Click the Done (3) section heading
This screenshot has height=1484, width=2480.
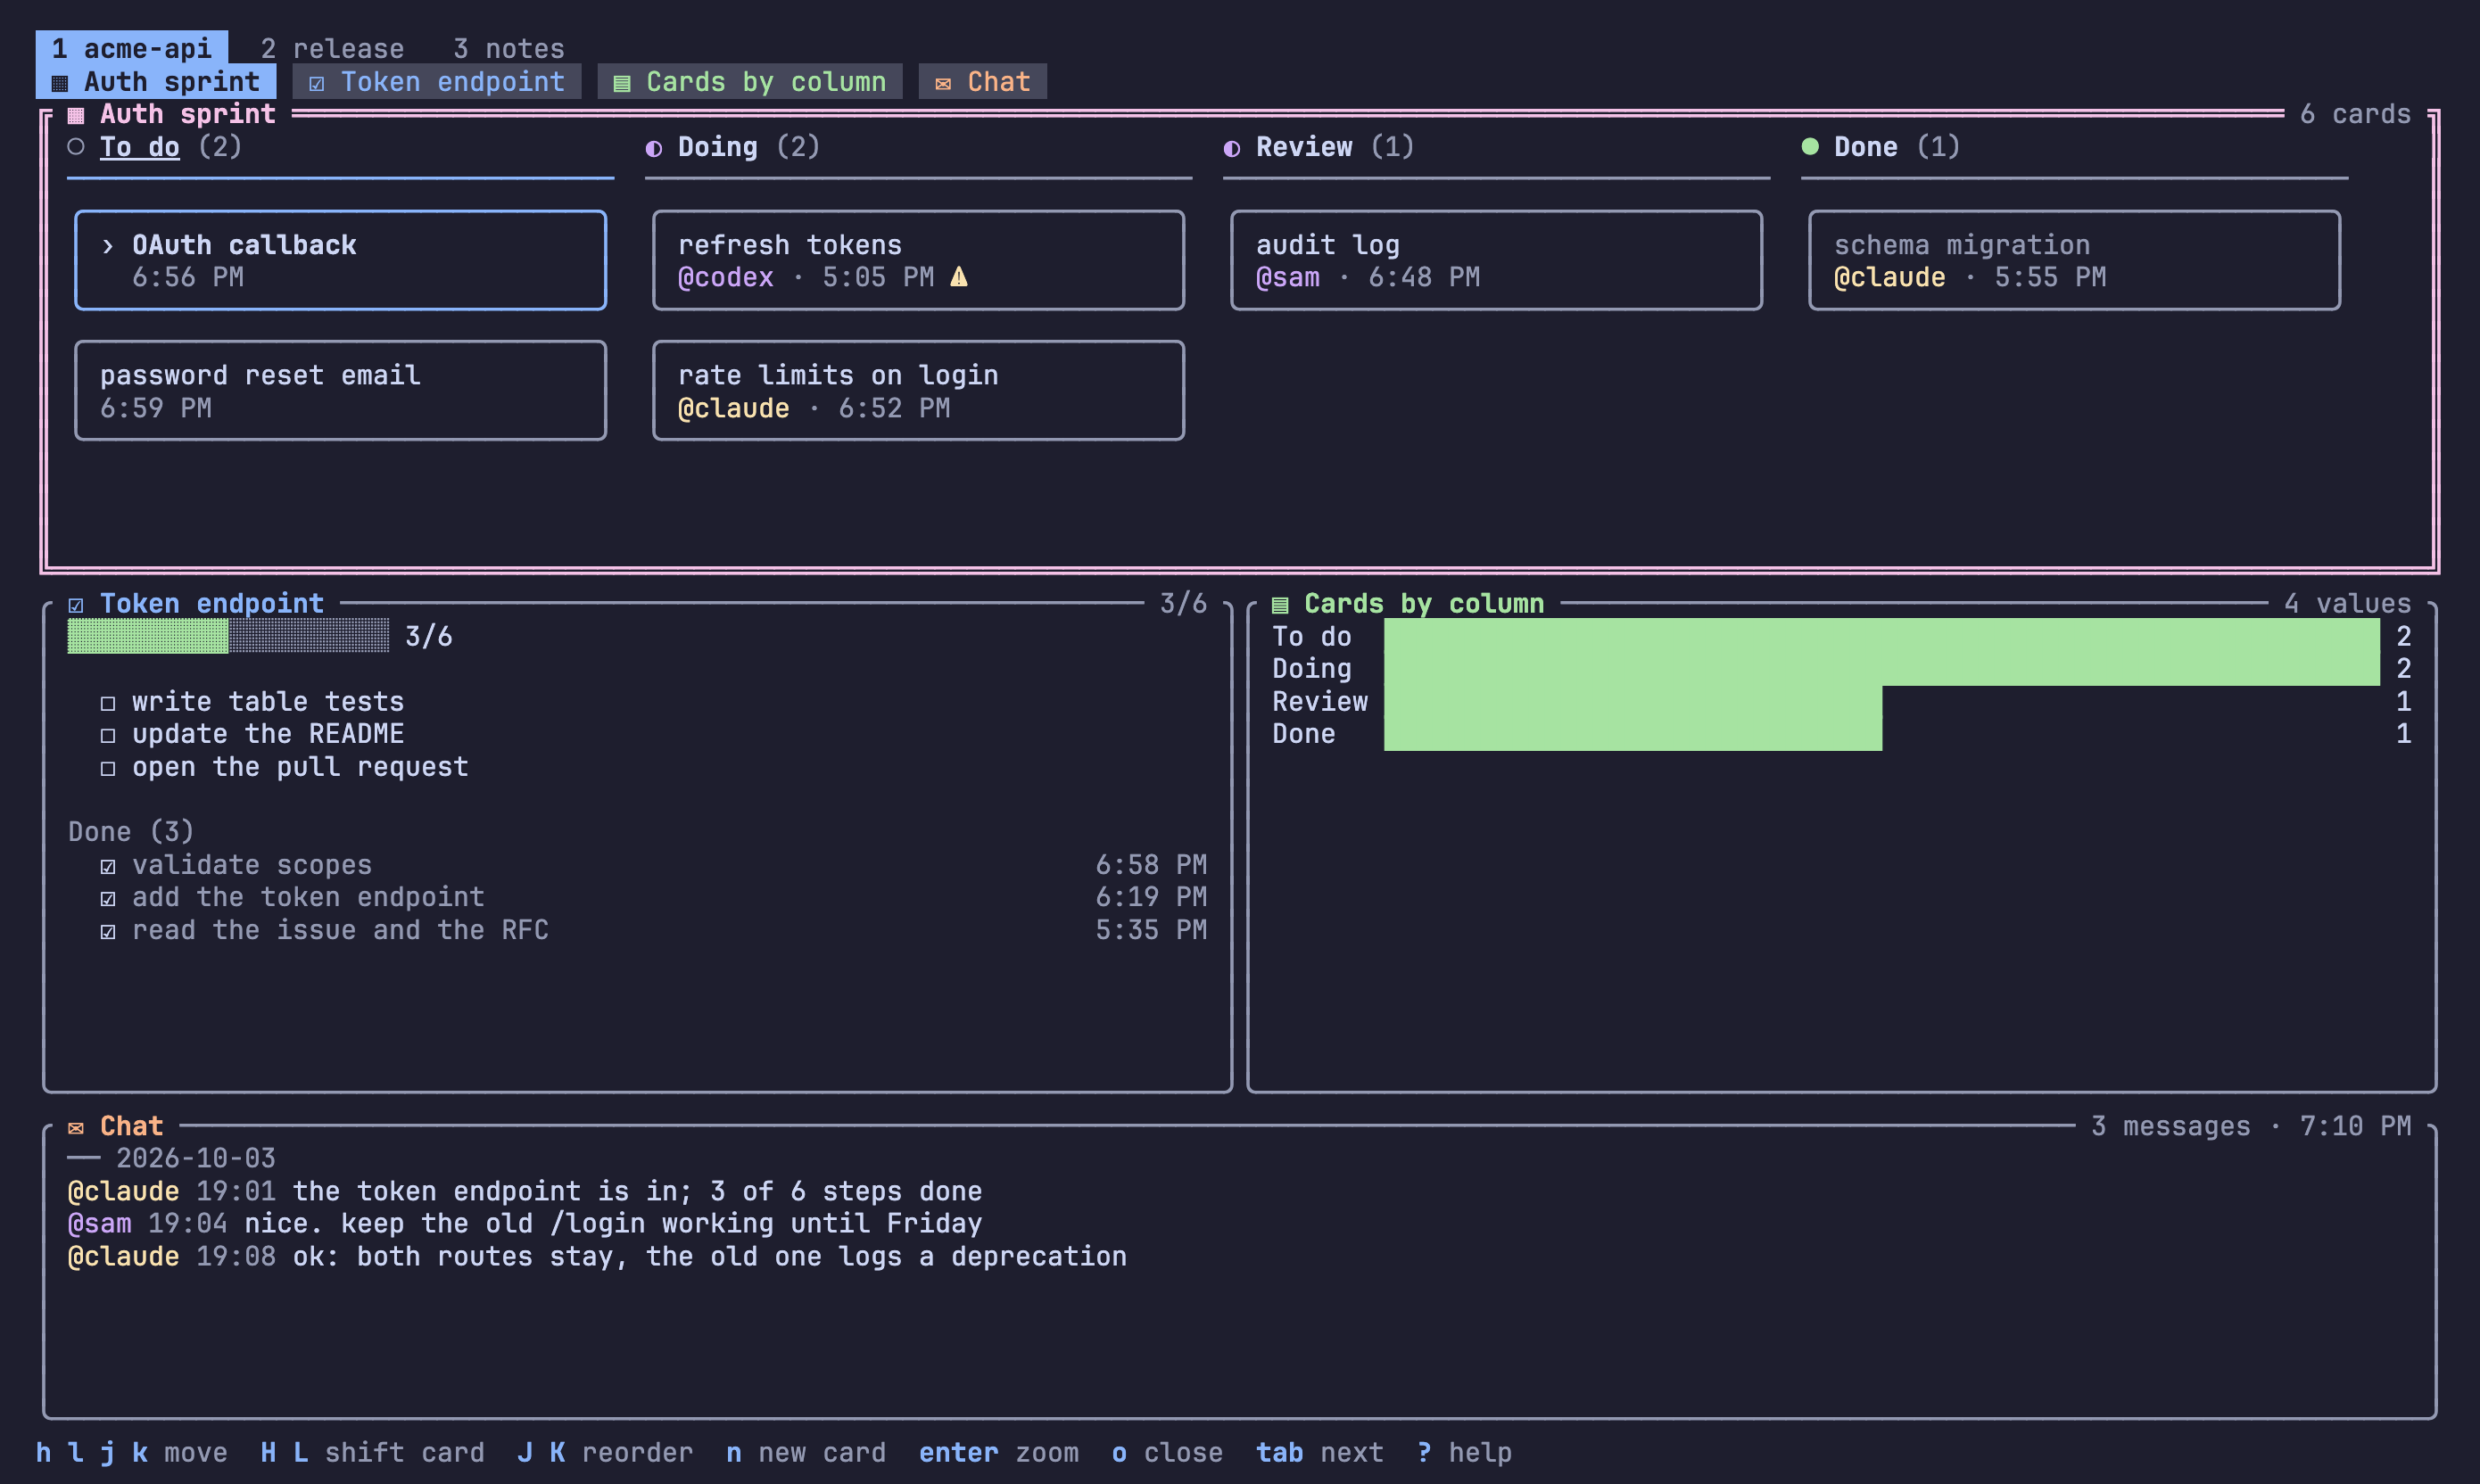click(131, 832)
